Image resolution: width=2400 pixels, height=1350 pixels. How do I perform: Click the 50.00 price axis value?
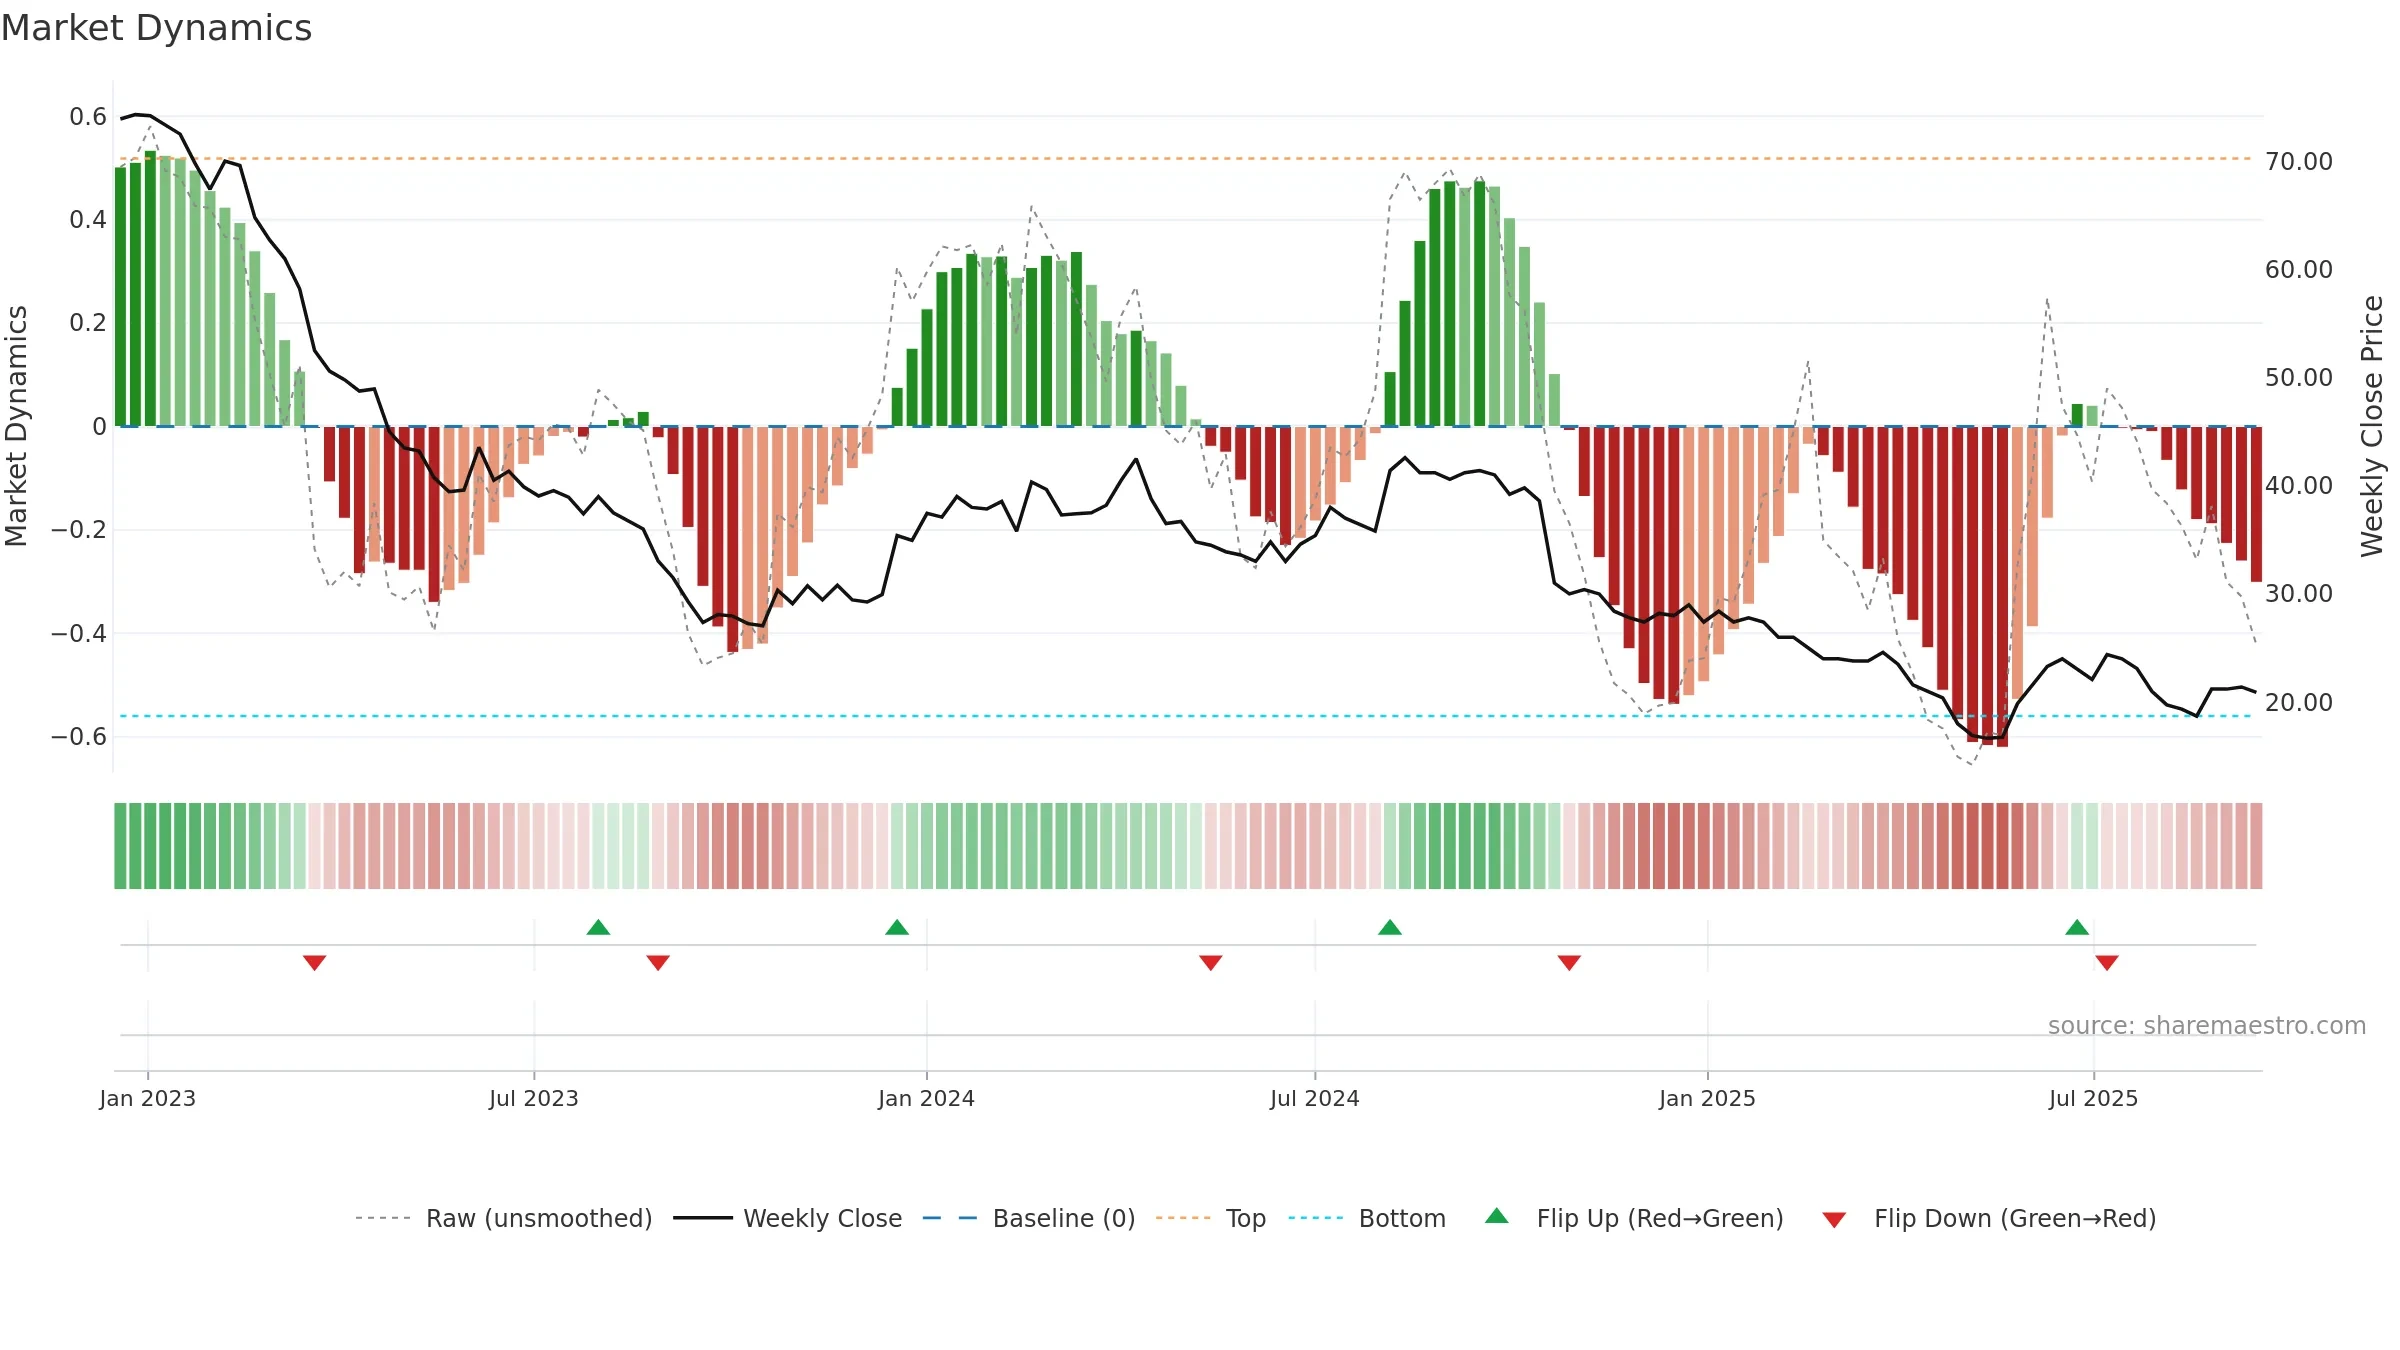(2299, 377)
